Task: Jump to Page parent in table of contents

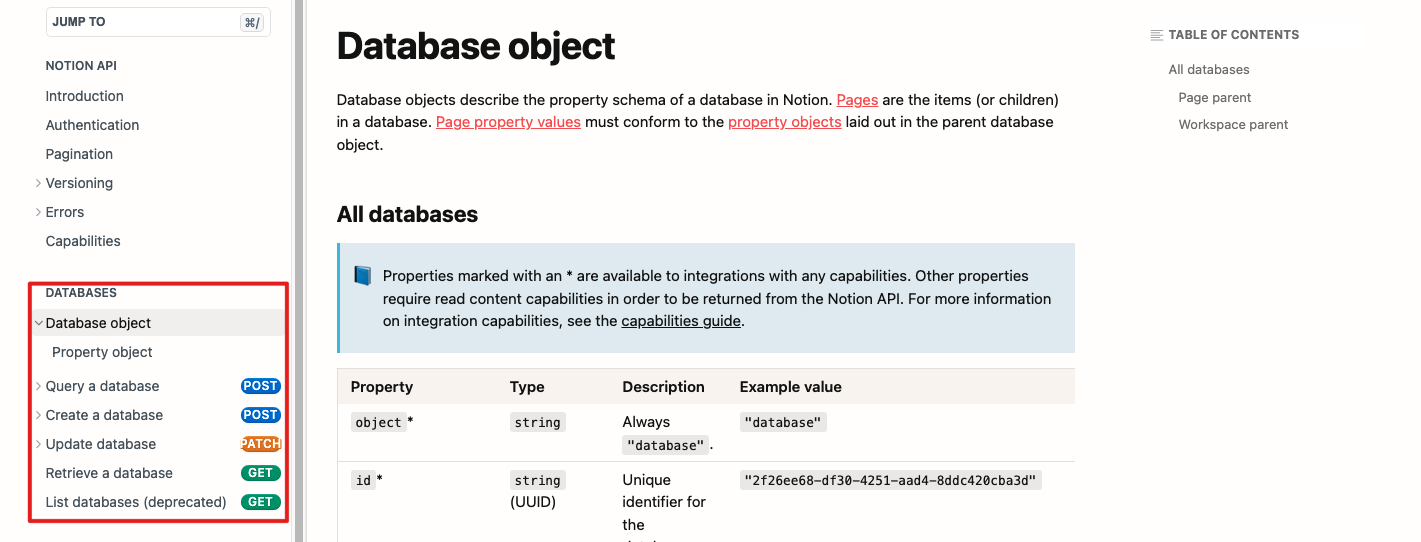Action: pos(1214,97)
